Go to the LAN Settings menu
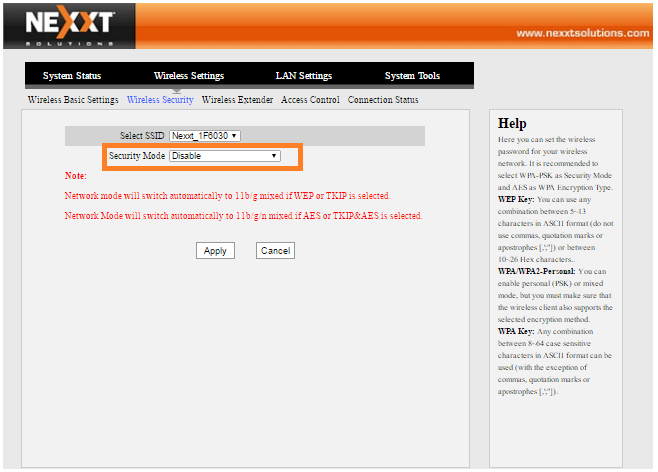658x472 pixels. 304,76
